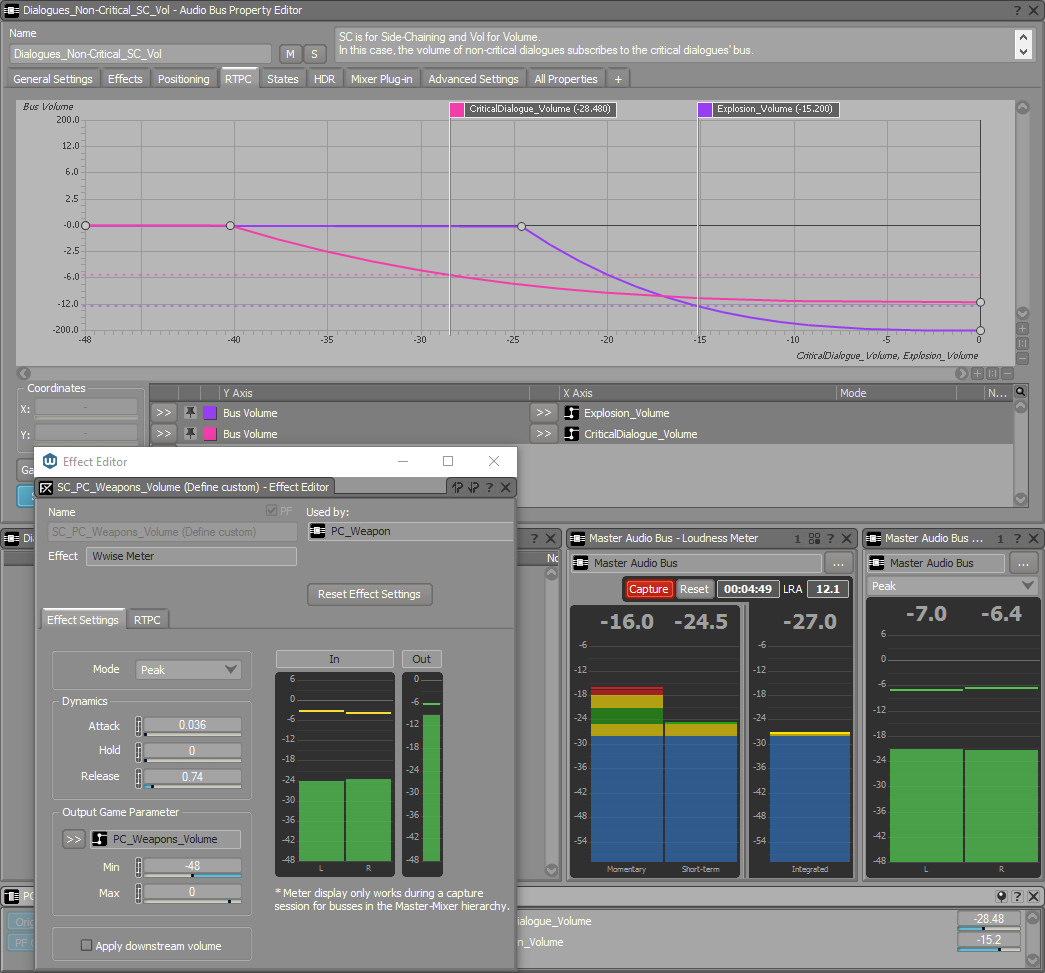
Task: Zoom in horizontally on the RTPC graph
Action: [x=977, y=374]
